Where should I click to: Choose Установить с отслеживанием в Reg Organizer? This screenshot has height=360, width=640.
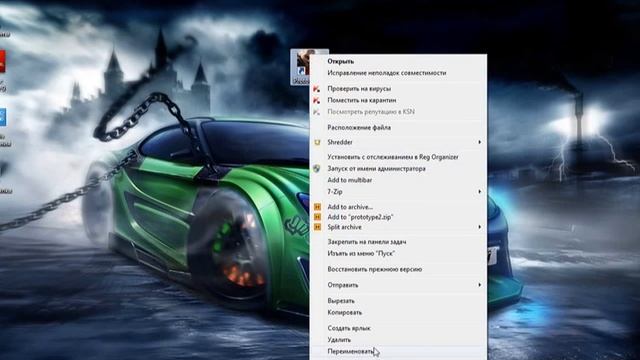393,157
